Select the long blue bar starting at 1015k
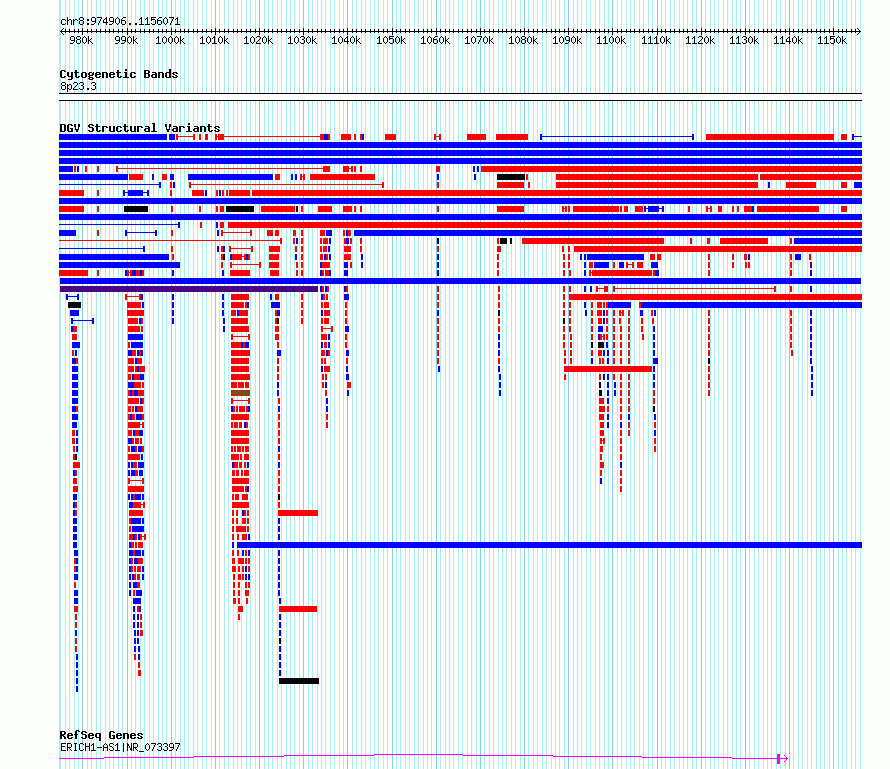890x769 pixels. (549, 545)
